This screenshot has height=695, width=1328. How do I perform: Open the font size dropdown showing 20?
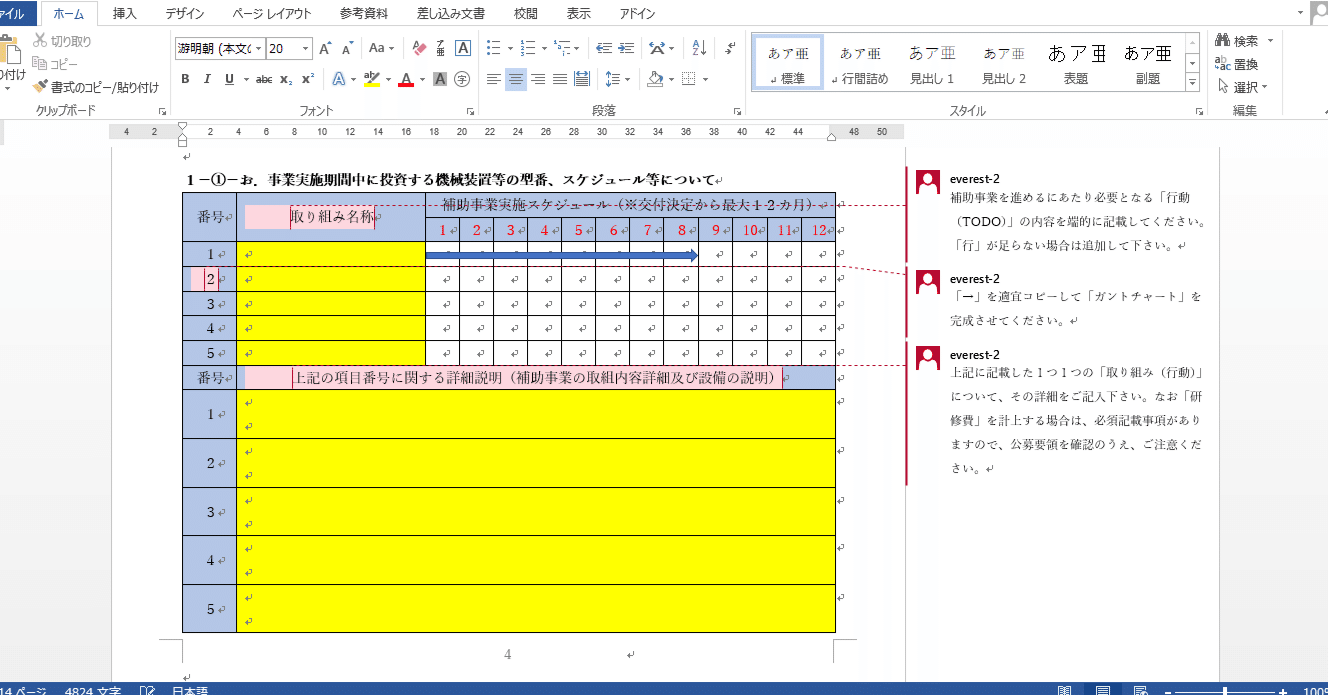[x=306, y=48]
